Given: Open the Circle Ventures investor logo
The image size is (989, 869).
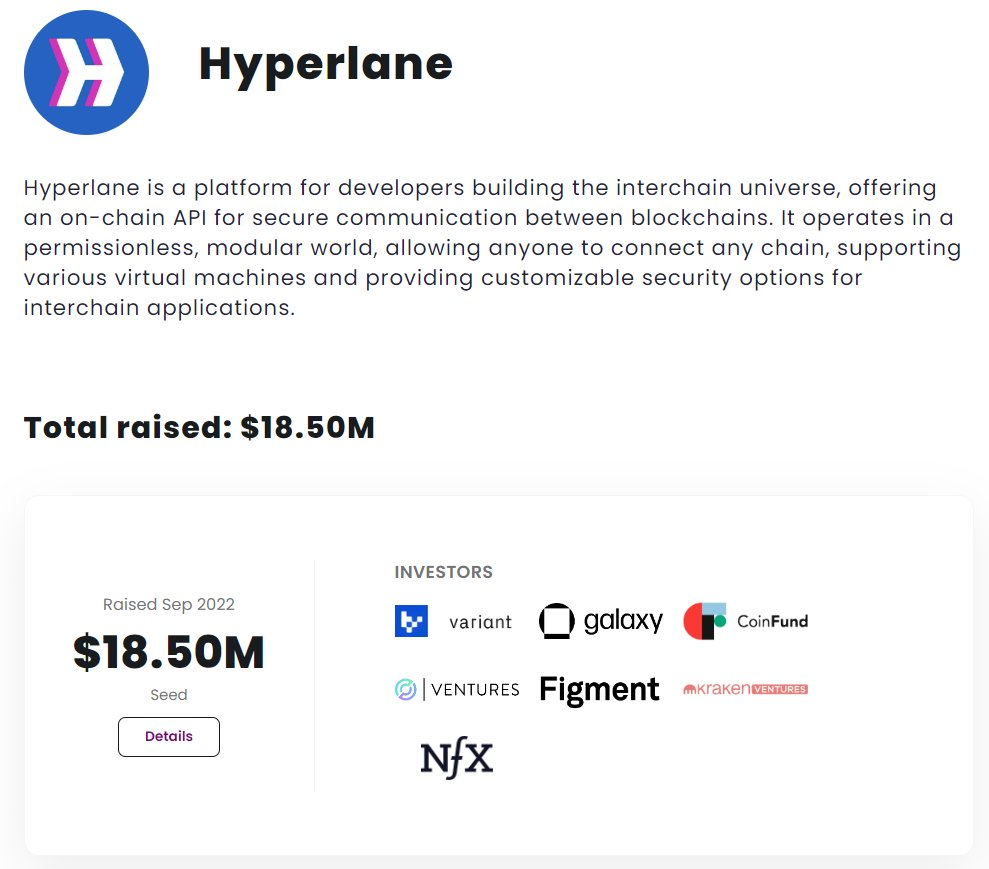Looking at the screenshot, I should 457,689.
